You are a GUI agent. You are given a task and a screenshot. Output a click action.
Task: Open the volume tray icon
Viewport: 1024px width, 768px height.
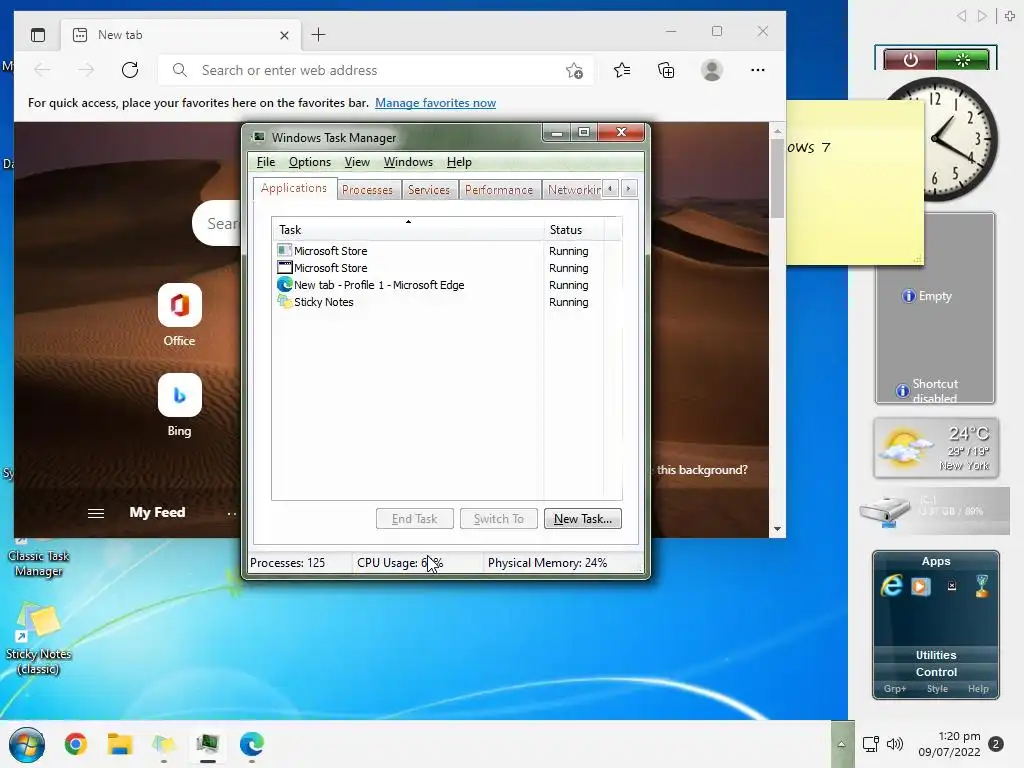[895, 744]
